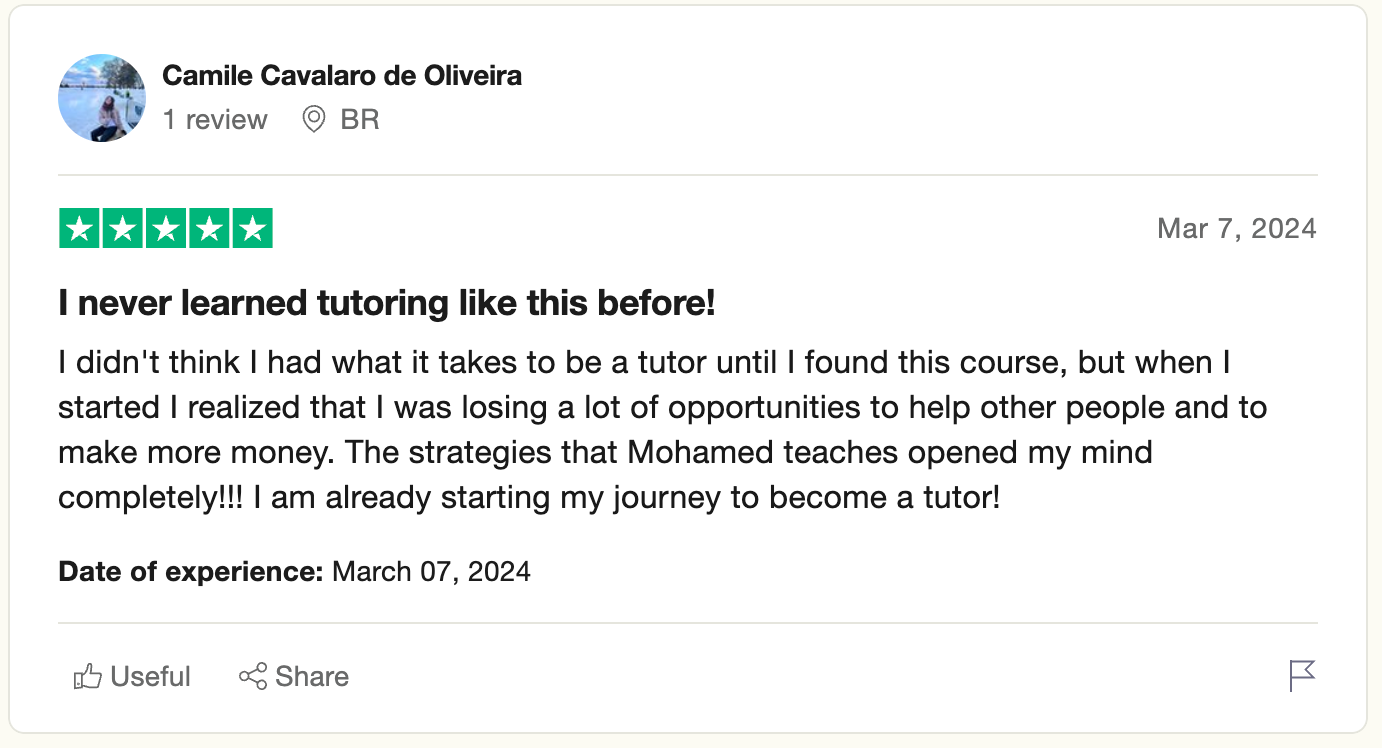Mark review as Useful via text label

[x=151, y=677]
